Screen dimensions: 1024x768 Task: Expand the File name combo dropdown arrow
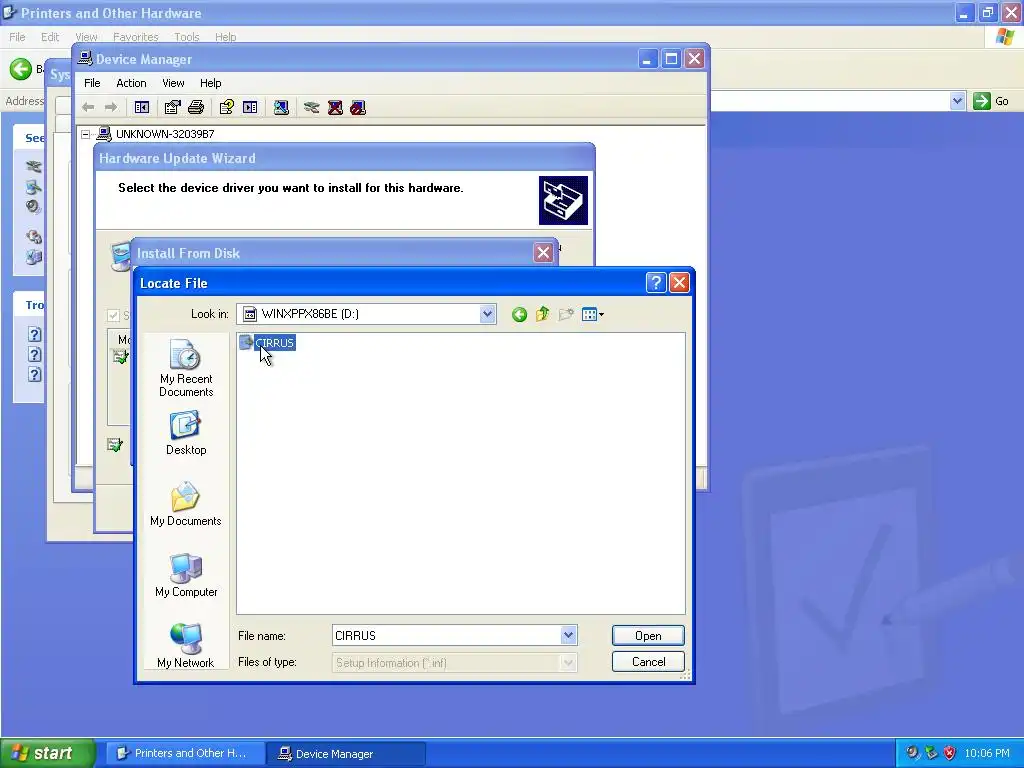tap(568, 635)
